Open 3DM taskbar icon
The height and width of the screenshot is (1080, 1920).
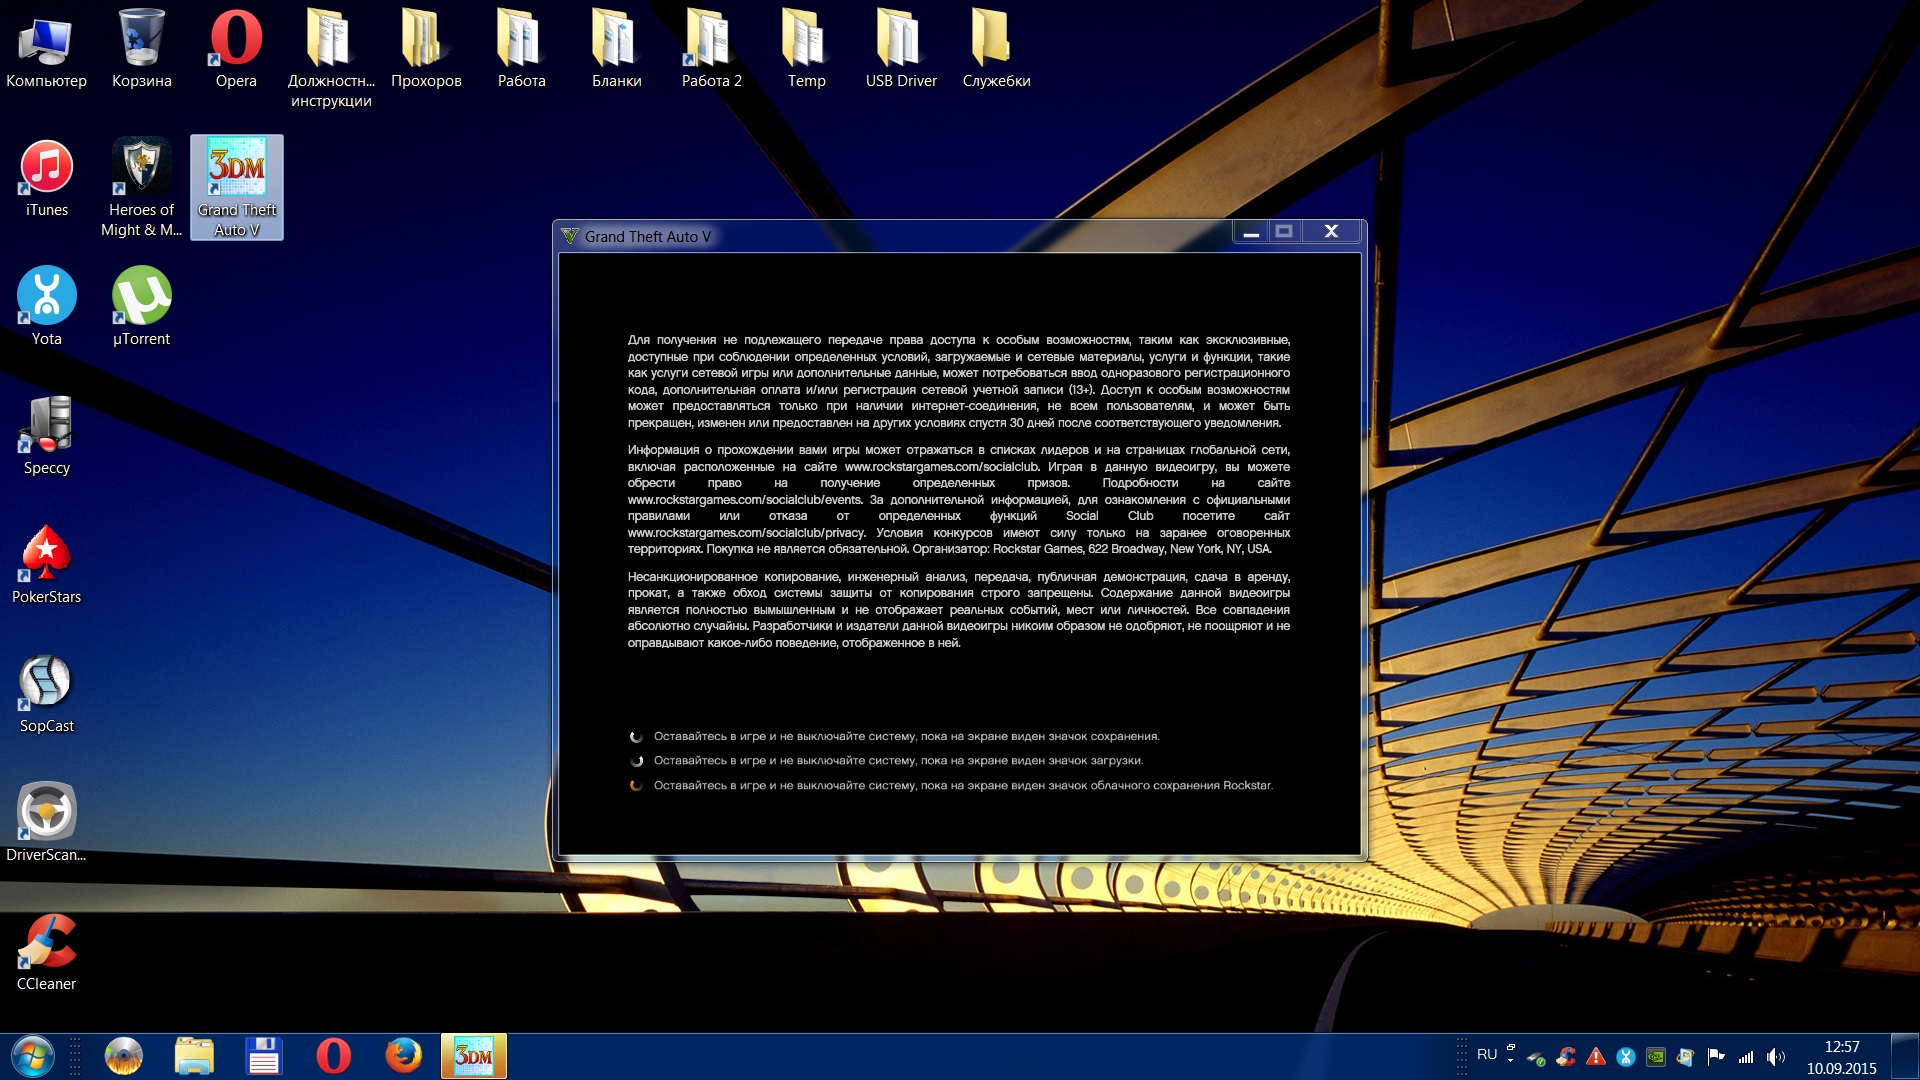click(471, 1054)
